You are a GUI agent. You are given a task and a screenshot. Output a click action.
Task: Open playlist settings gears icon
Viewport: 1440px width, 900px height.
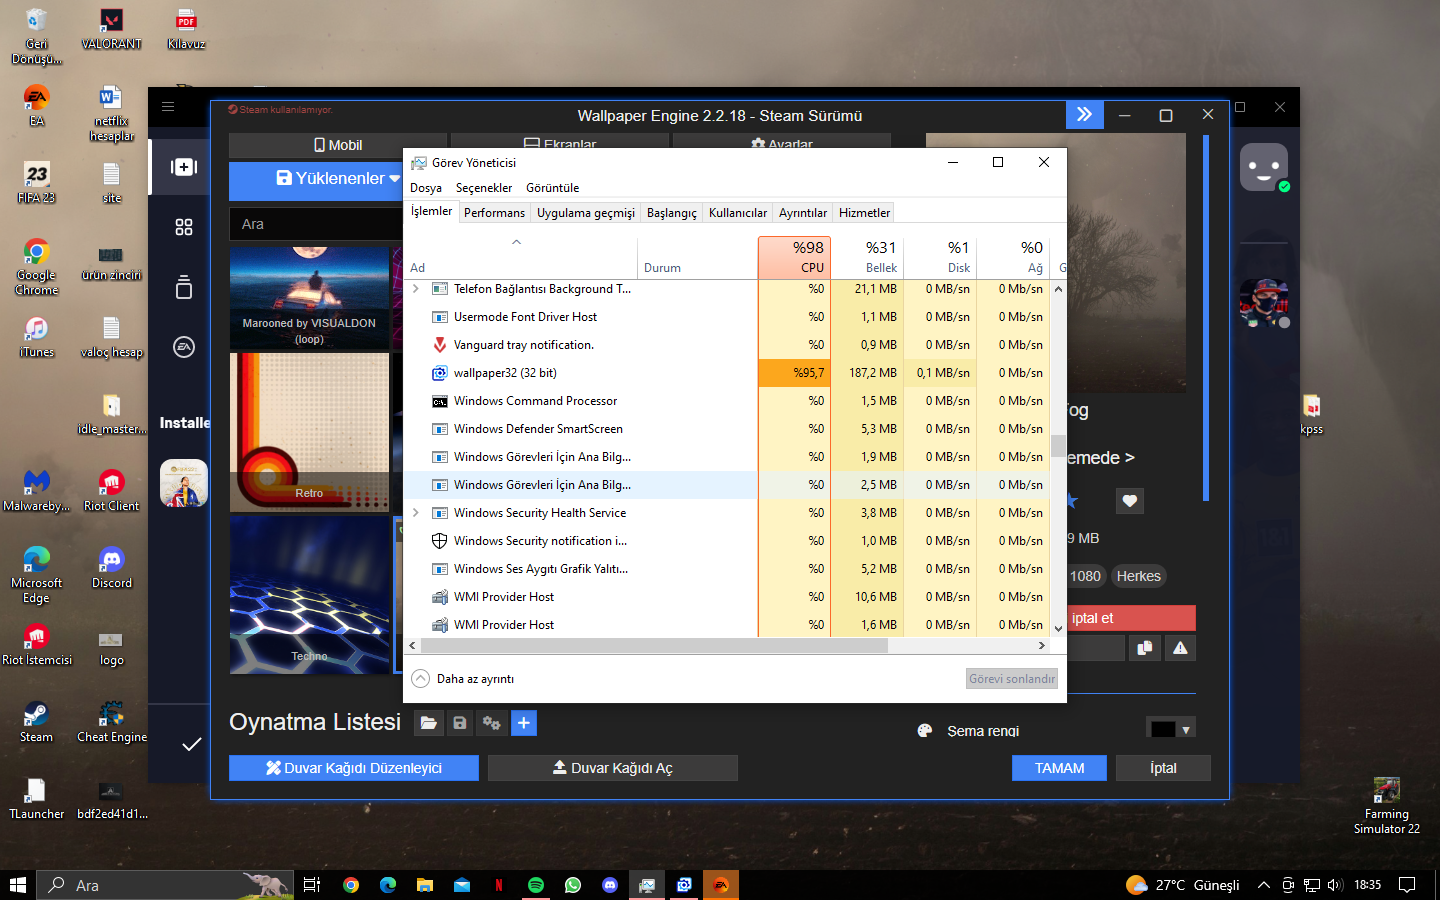tap(491, 723)
